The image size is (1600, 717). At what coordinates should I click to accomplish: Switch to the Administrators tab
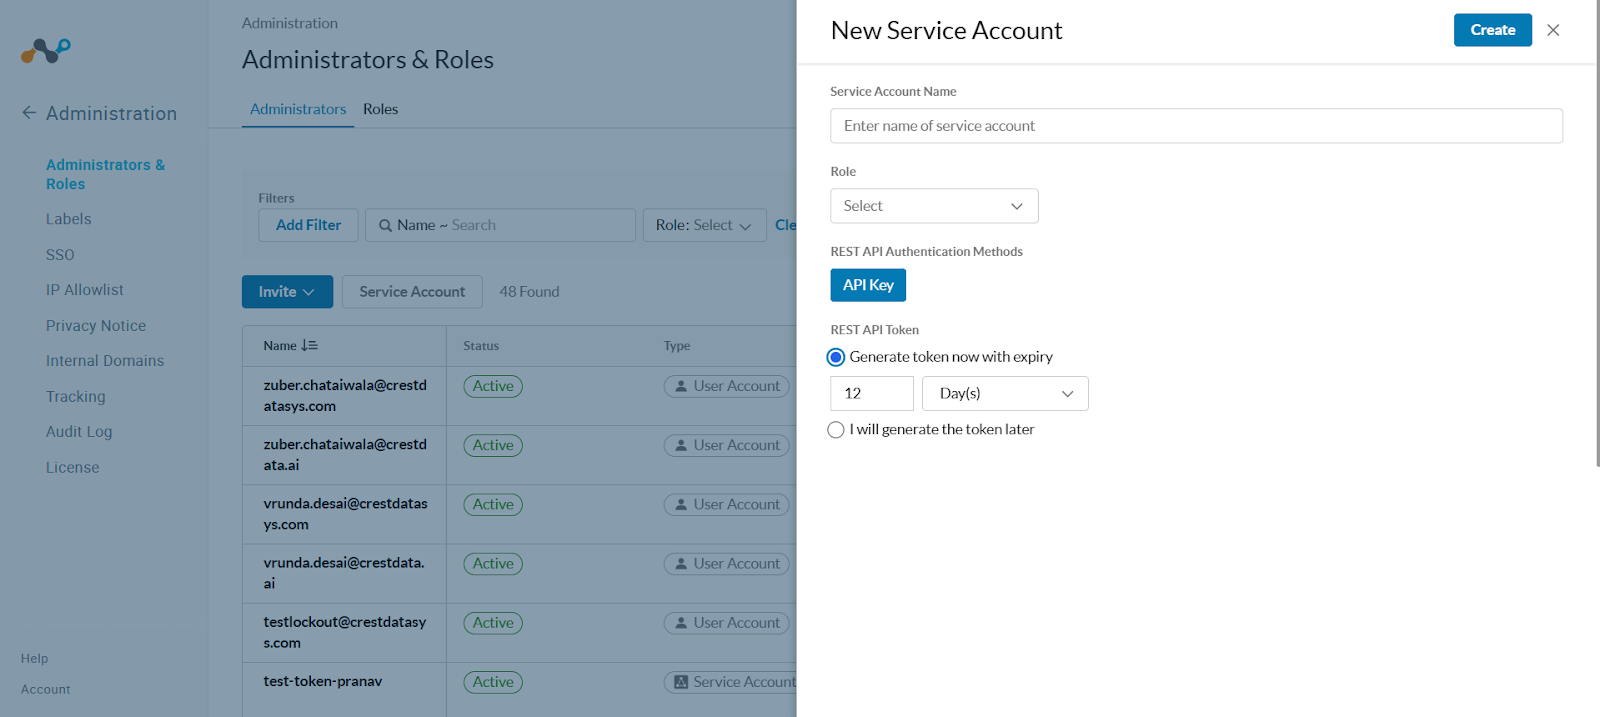(298, 109)
